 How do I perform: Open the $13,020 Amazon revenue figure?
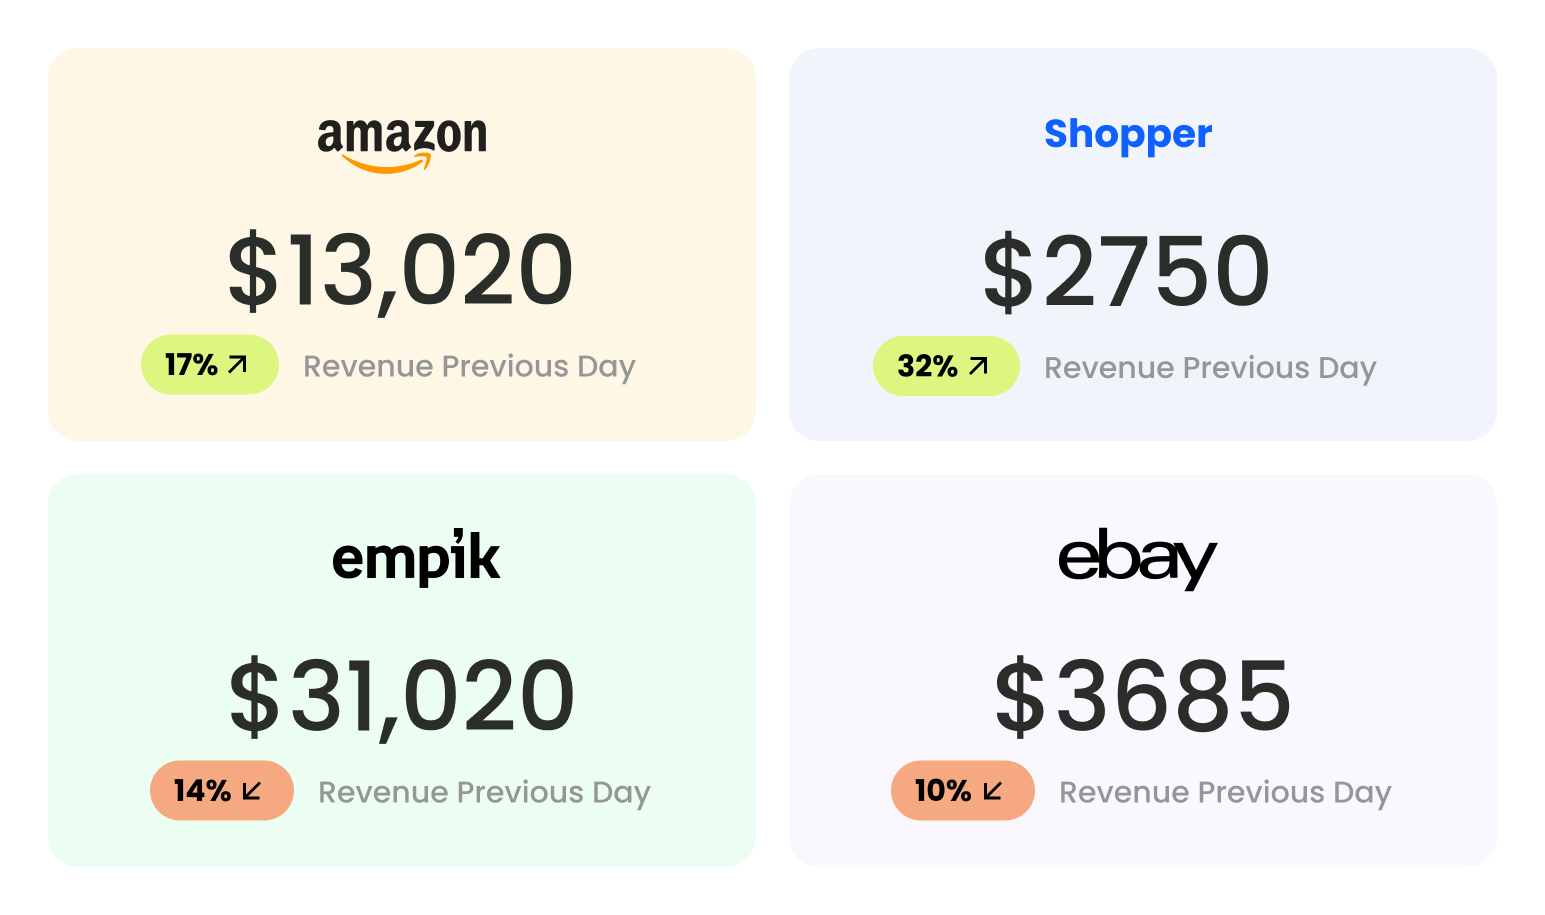[x=401, y=271]
